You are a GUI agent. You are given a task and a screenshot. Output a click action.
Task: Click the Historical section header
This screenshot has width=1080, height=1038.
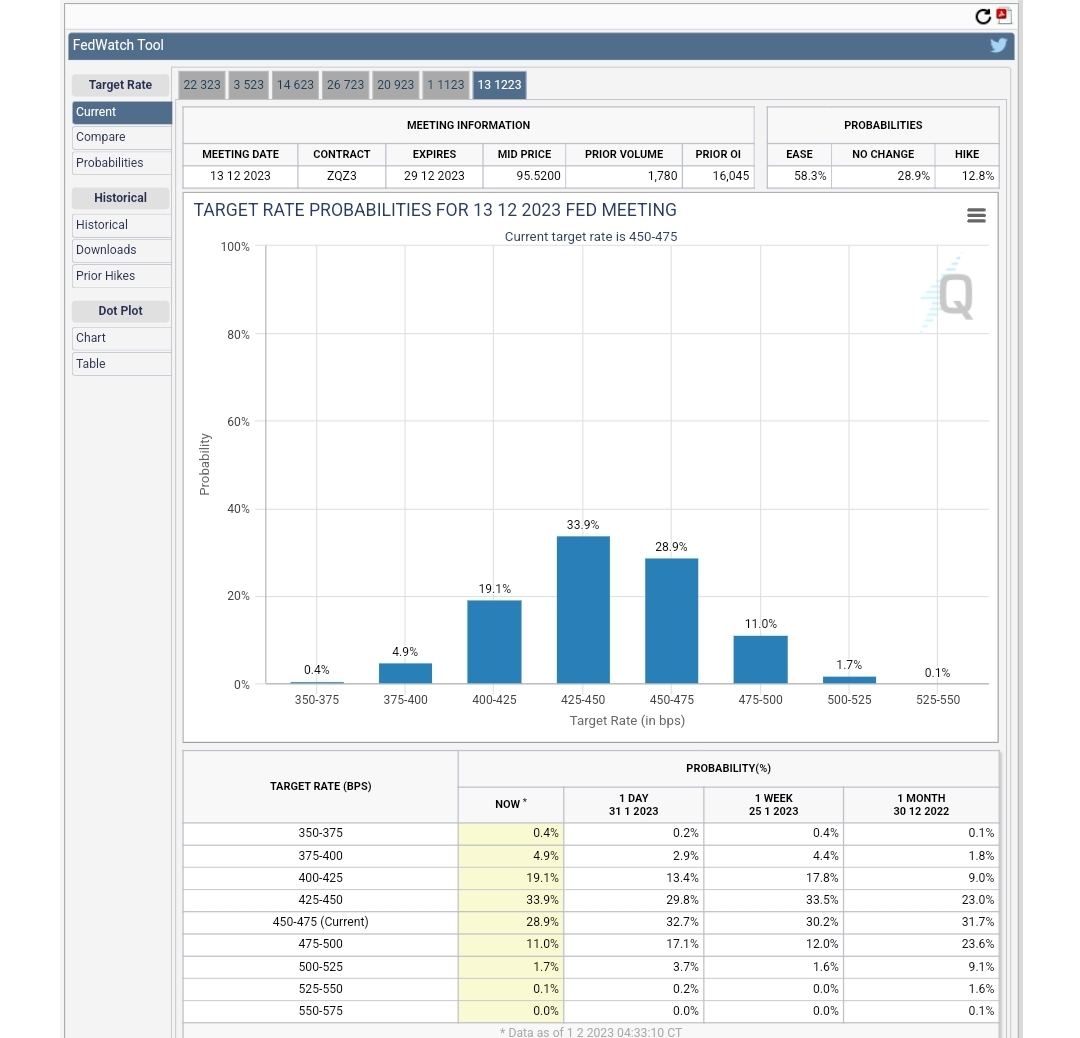(121, 198)
